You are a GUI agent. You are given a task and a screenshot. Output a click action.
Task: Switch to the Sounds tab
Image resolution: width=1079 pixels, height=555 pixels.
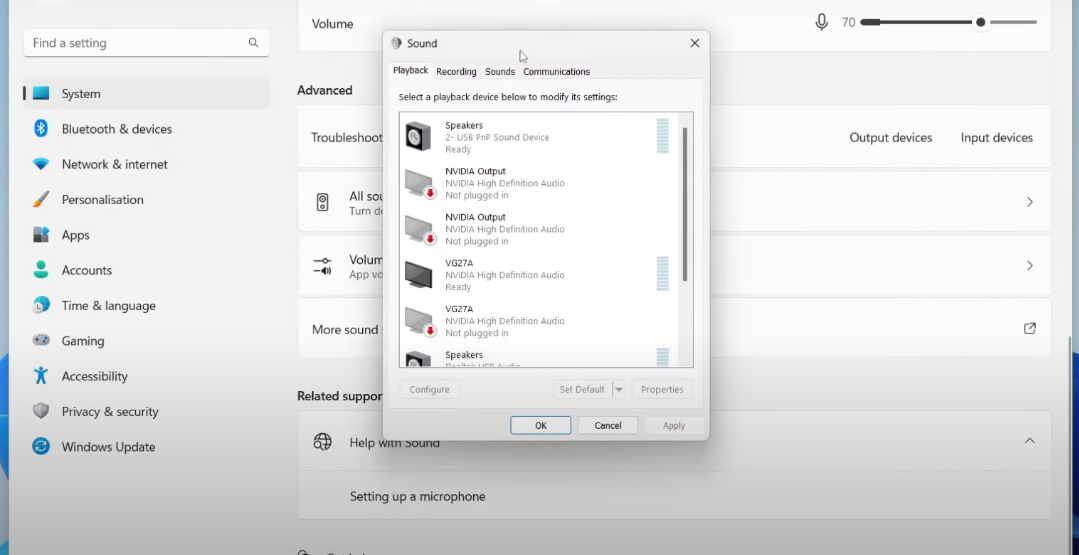[500, 72]
